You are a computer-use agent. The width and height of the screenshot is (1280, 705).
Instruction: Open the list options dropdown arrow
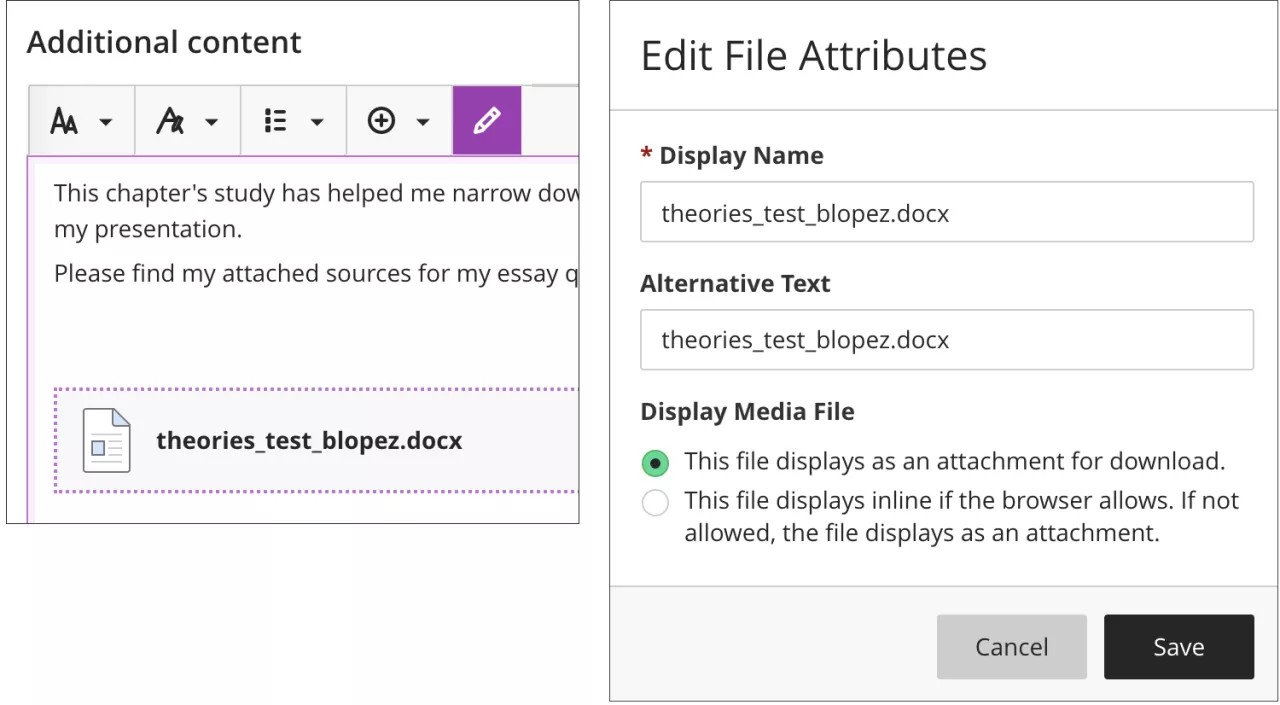point(318,123)
